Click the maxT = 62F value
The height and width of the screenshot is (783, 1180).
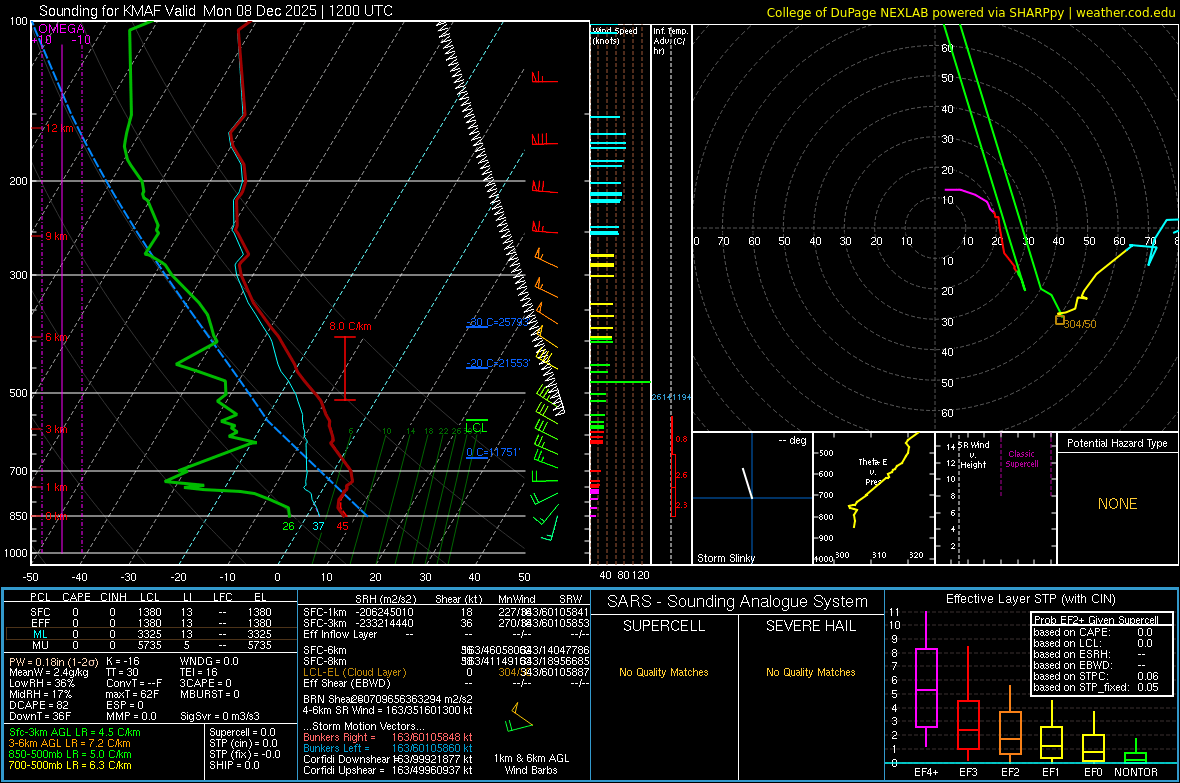132,694
